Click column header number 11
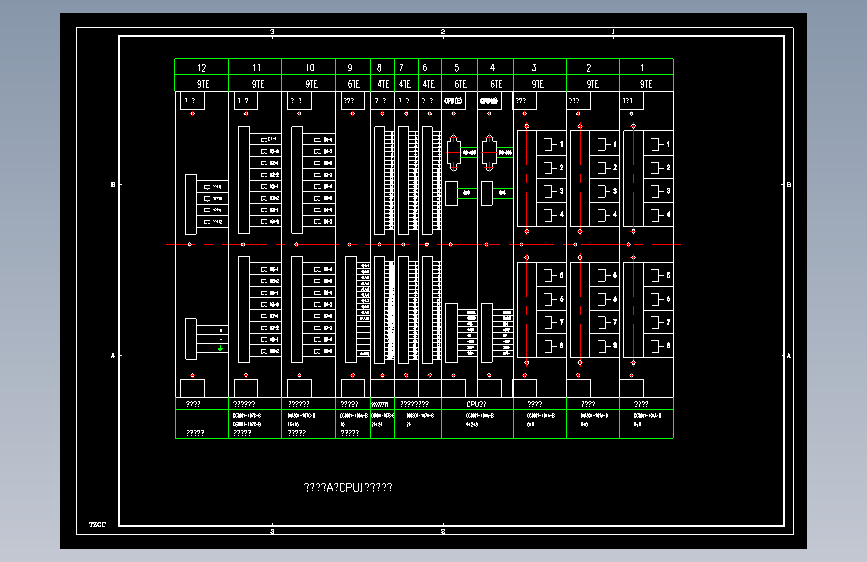 coord(257,67)
